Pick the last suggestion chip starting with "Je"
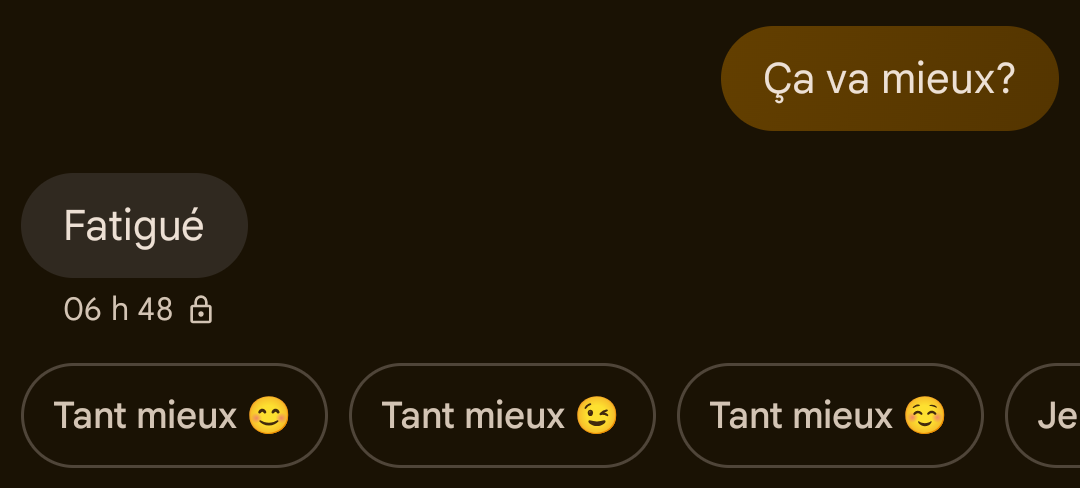 (x=1043, y=415)
